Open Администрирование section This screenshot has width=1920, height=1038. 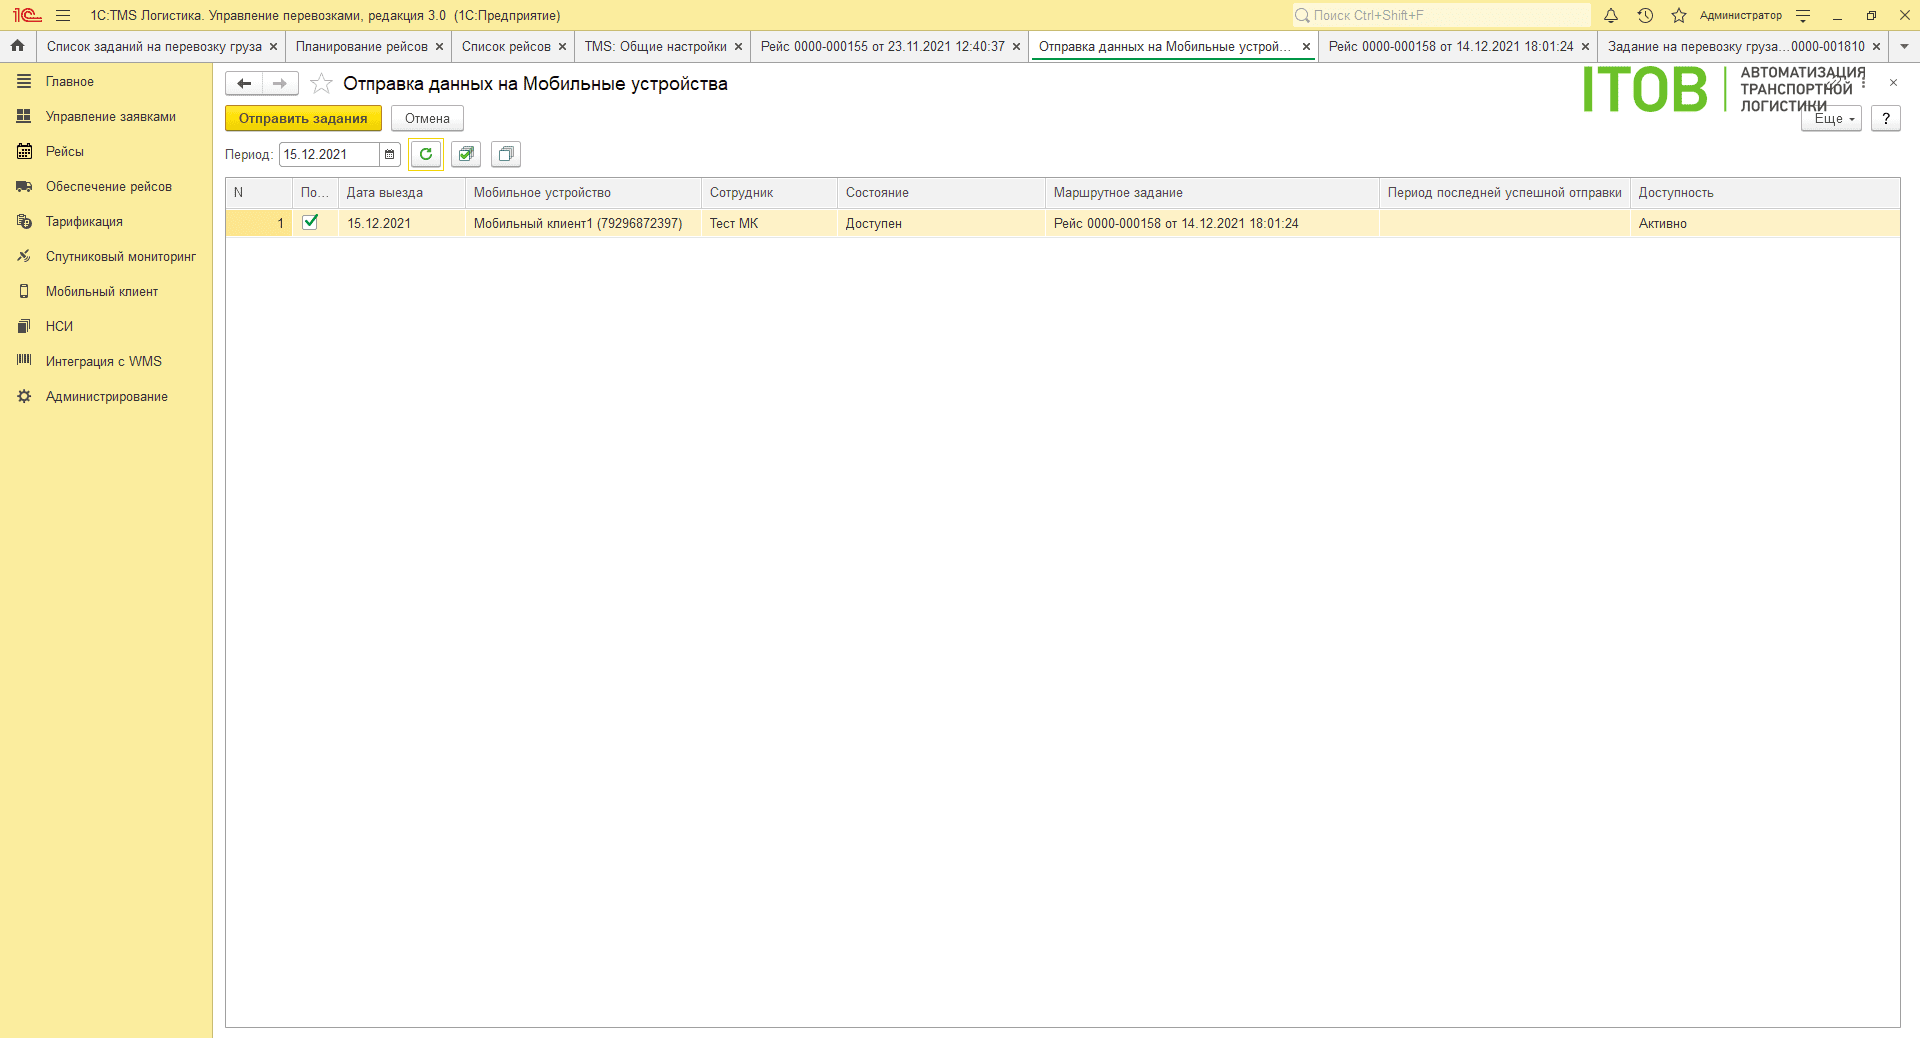click(106, 397)
